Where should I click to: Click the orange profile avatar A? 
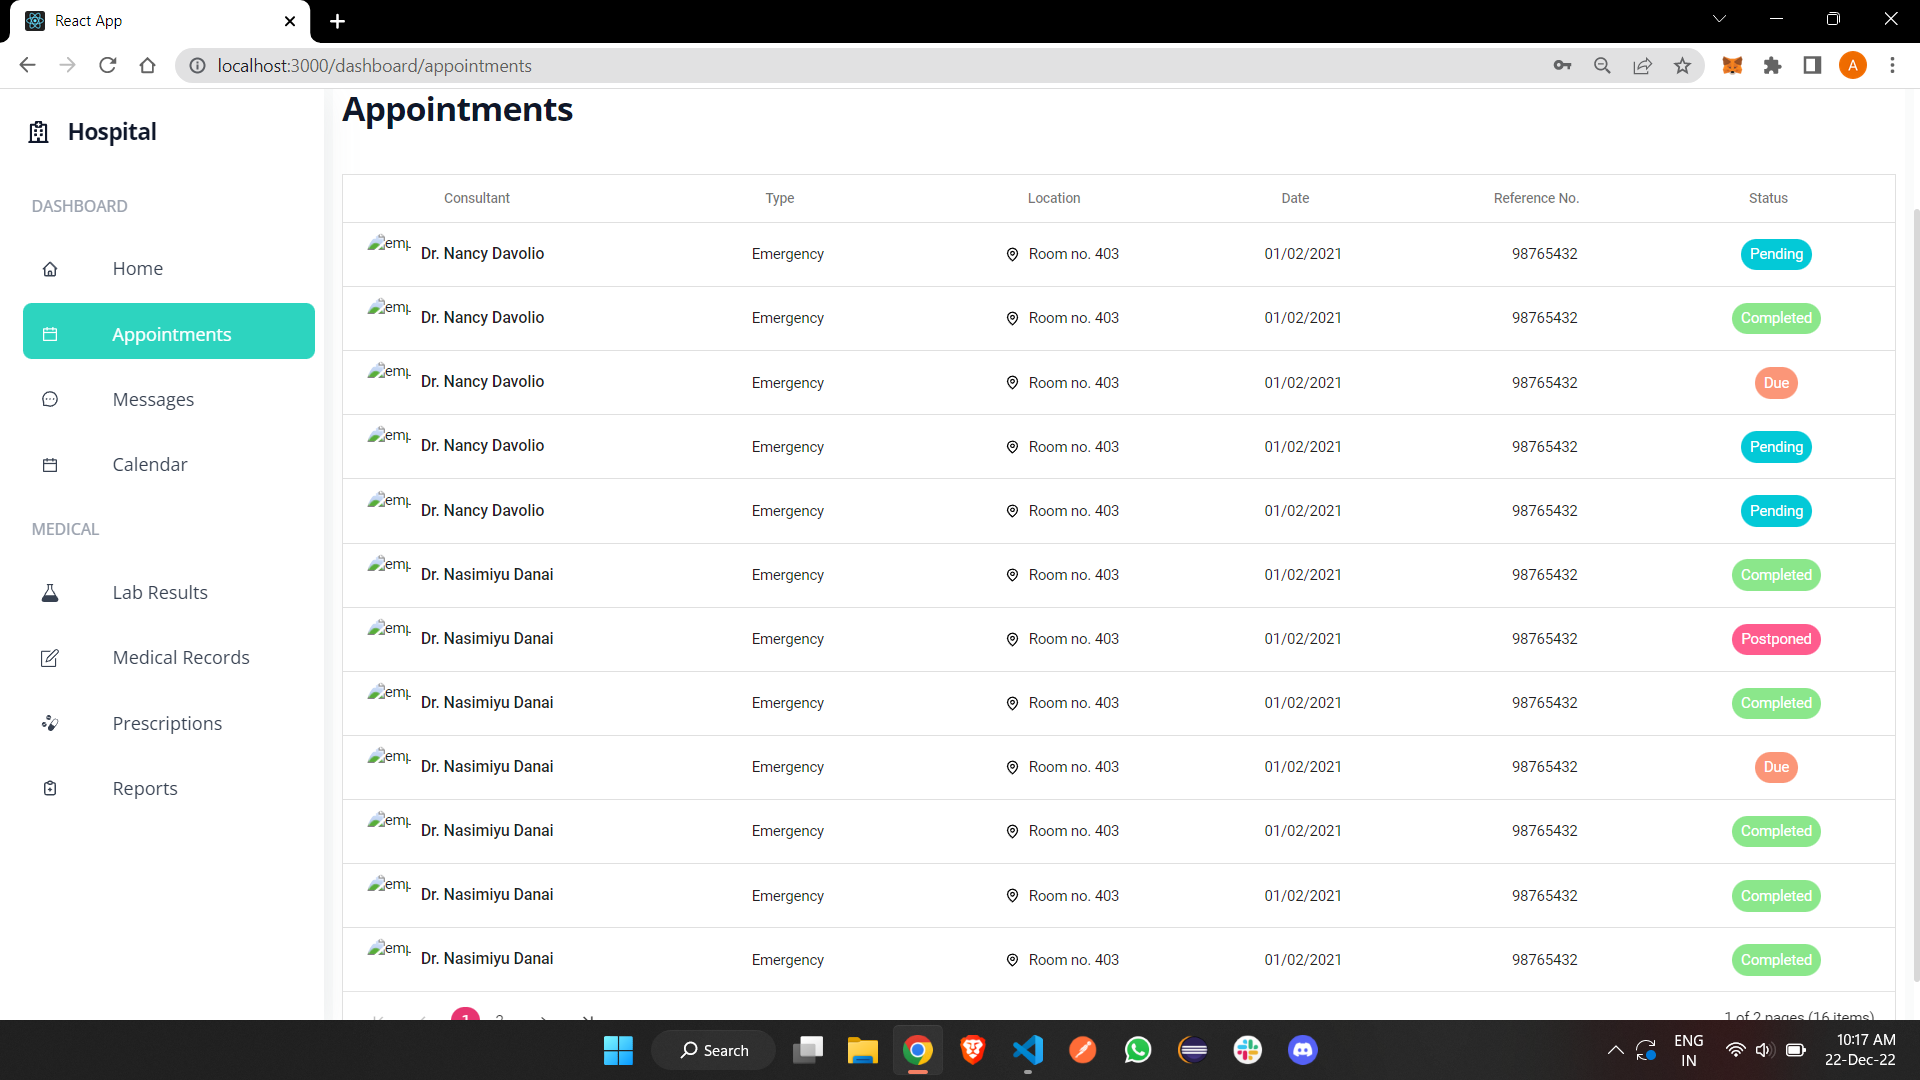1854,65
